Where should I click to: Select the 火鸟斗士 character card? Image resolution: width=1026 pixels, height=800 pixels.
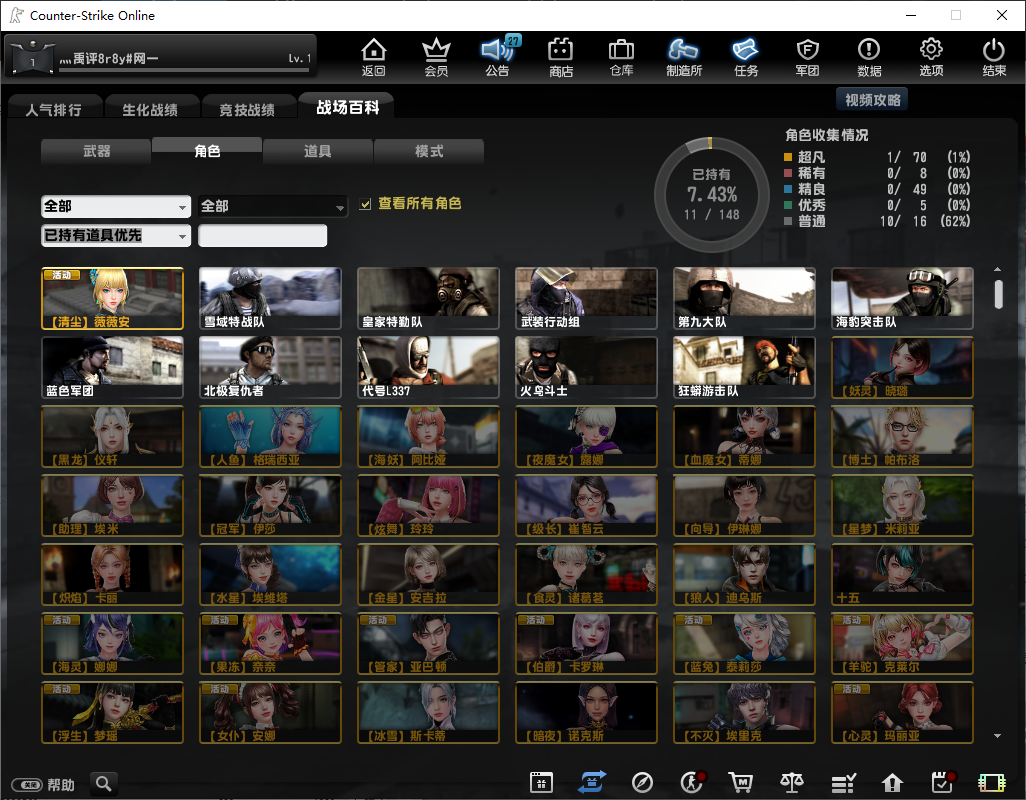point(586,367)
